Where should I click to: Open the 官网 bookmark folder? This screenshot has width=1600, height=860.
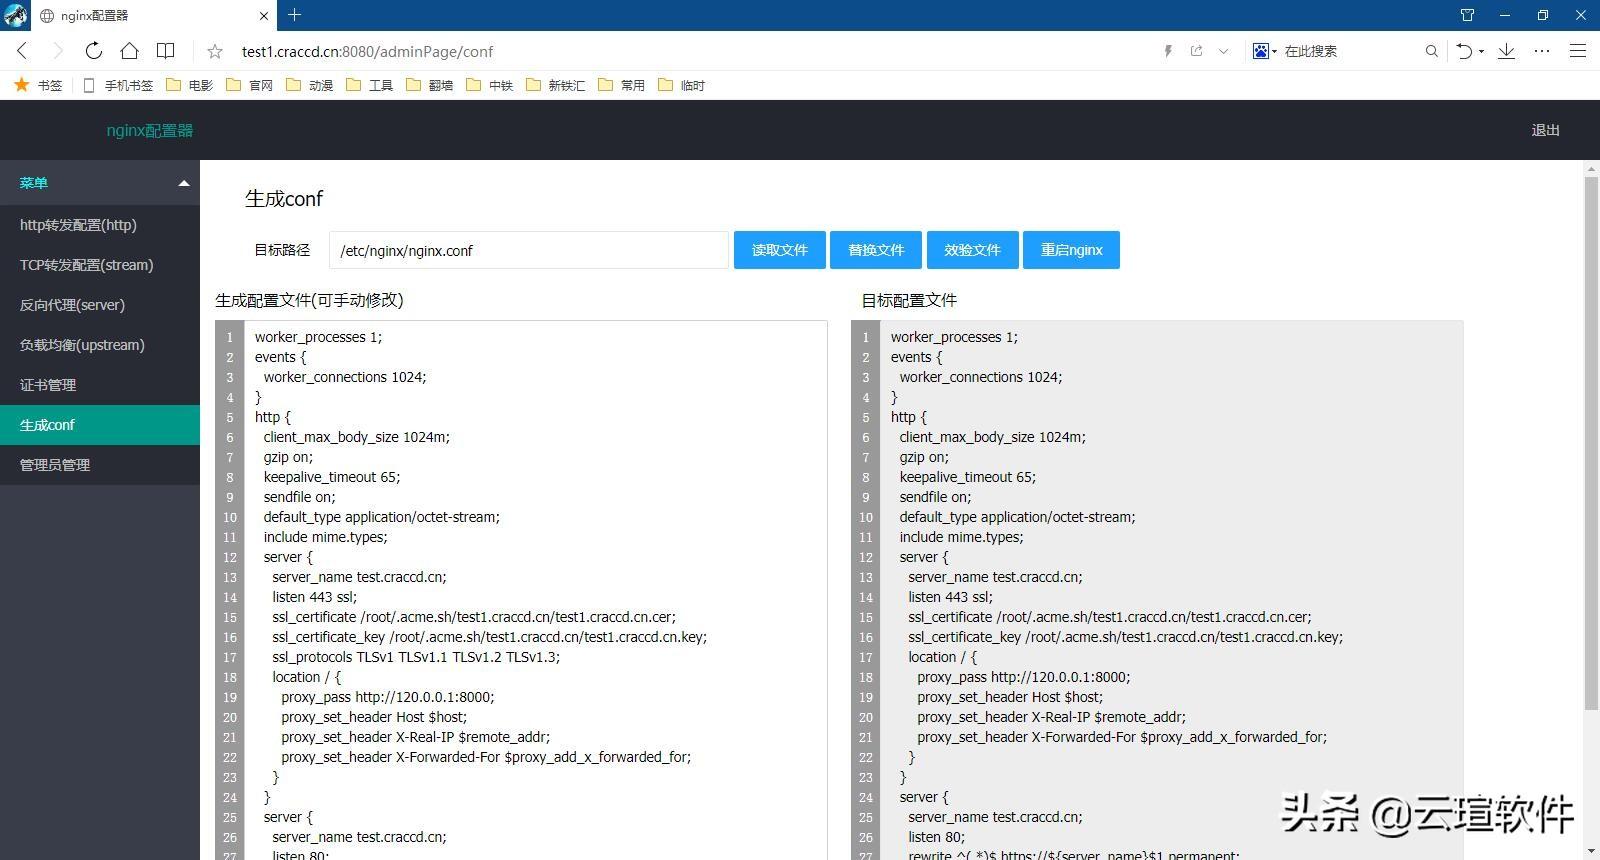(250, 85)
